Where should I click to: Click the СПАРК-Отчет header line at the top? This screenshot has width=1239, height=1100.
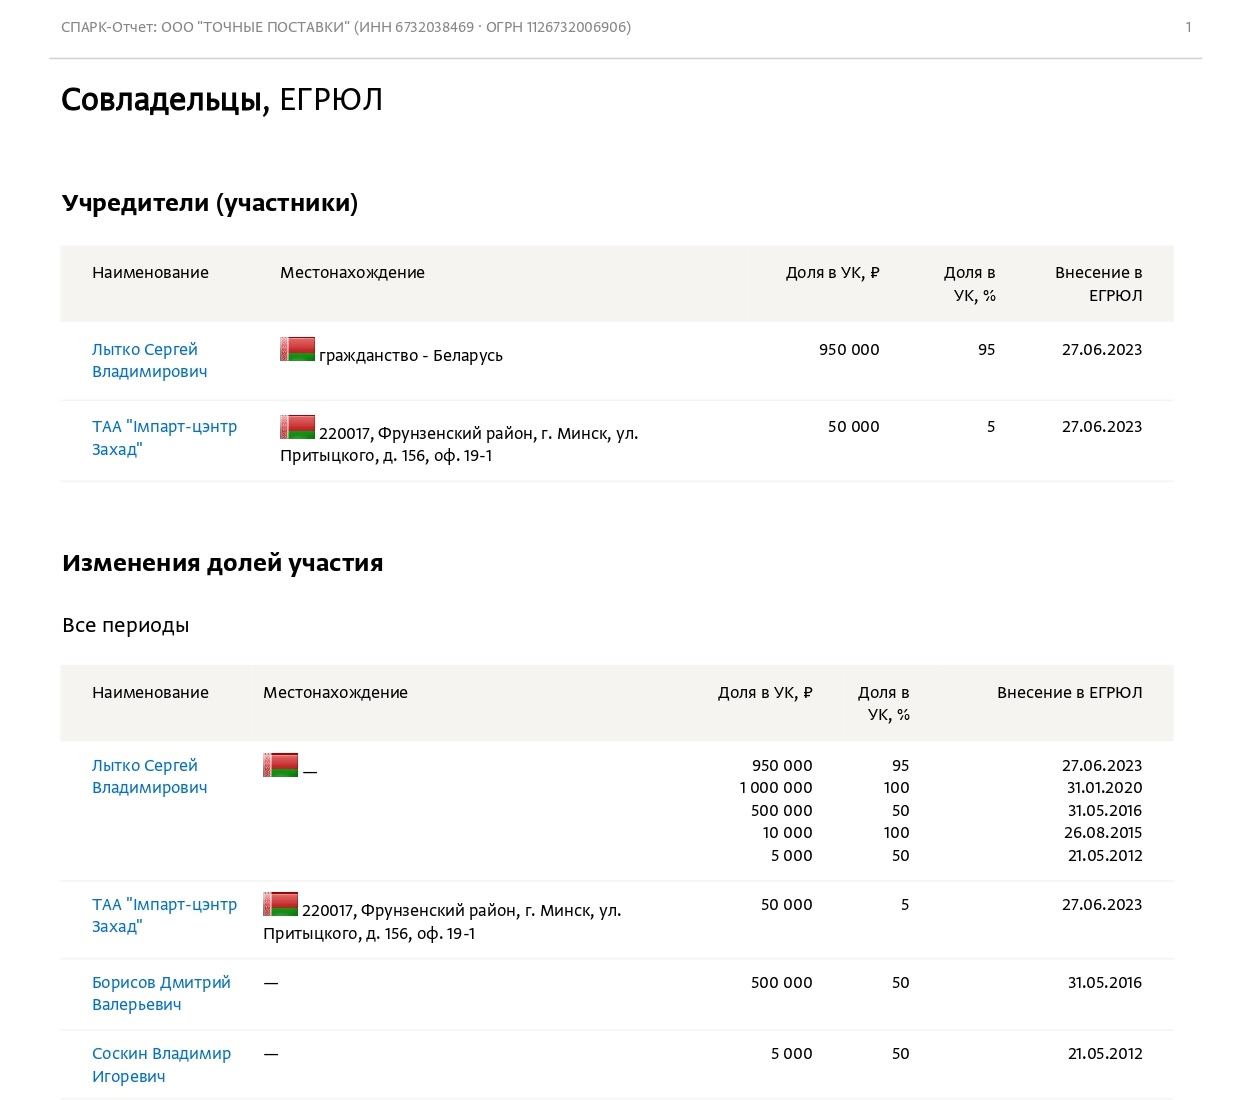coord(346,27)
